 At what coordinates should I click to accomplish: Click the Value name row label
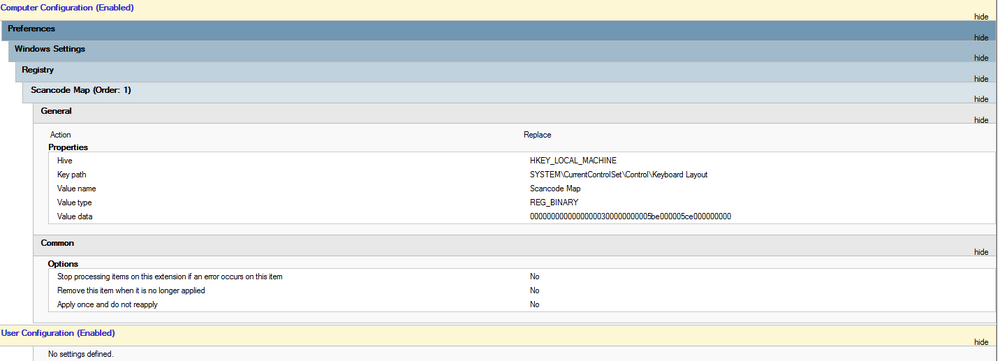coord(77,189)
